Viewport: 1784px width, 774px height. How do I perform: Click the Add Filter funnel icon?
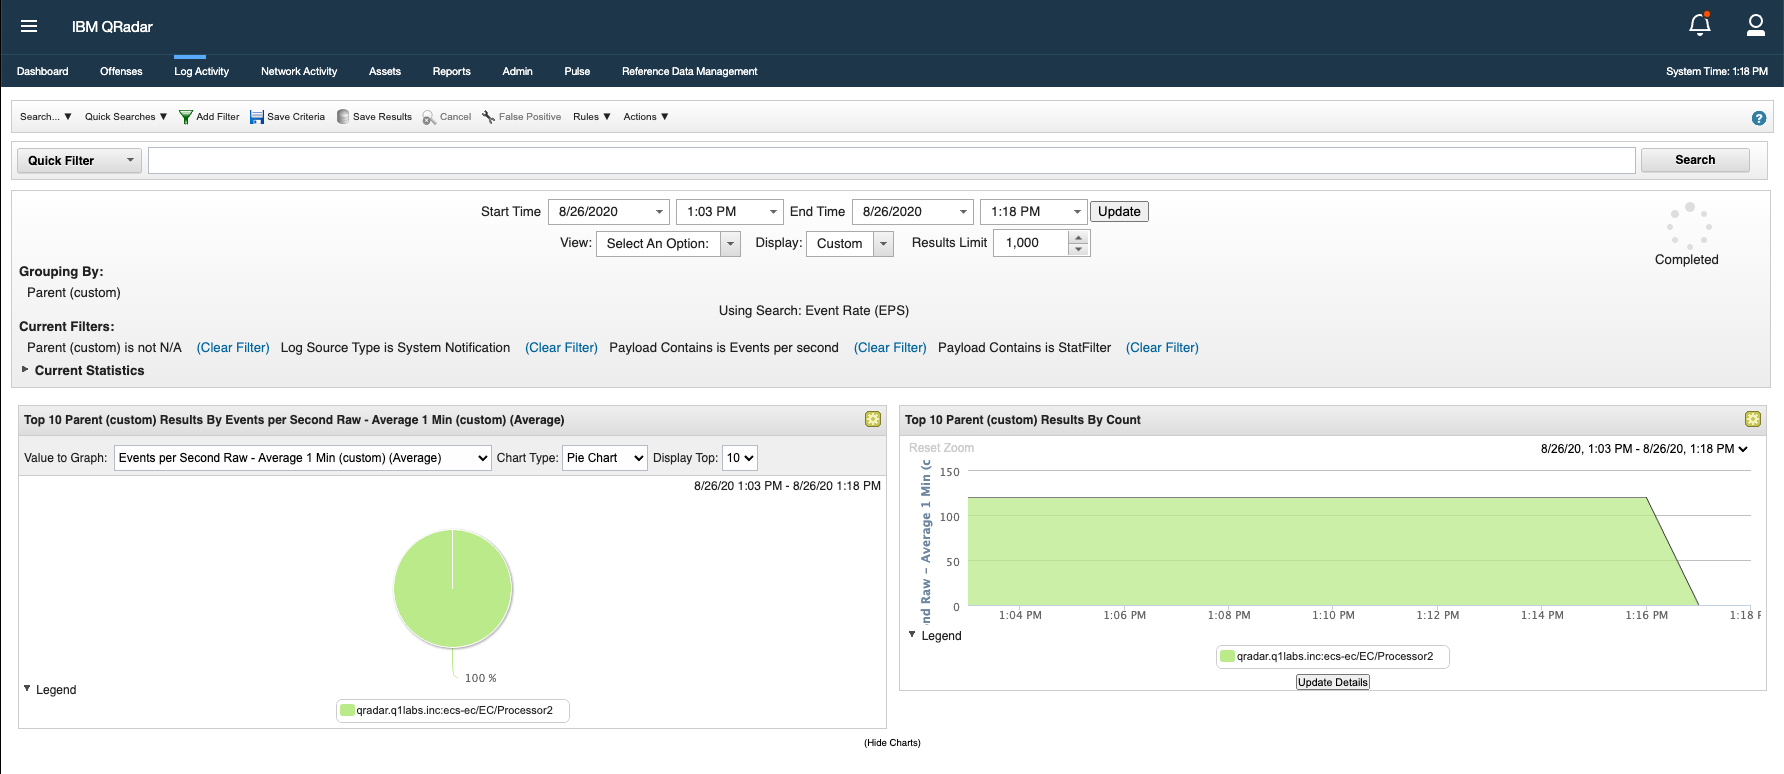coord(185,117)
